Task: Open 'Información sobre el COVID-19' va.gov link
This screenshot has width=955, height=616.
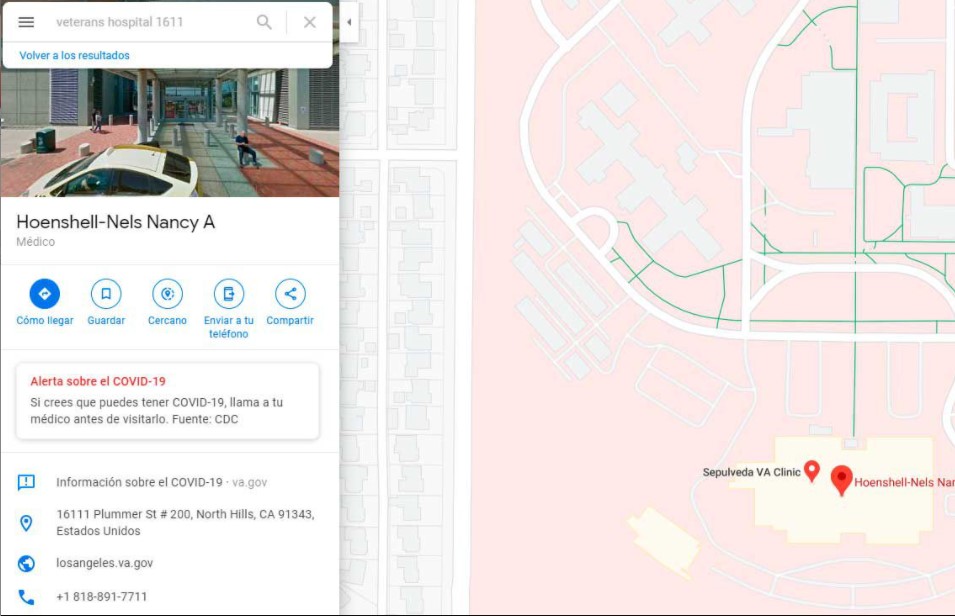Action: (x=139, y=482)
